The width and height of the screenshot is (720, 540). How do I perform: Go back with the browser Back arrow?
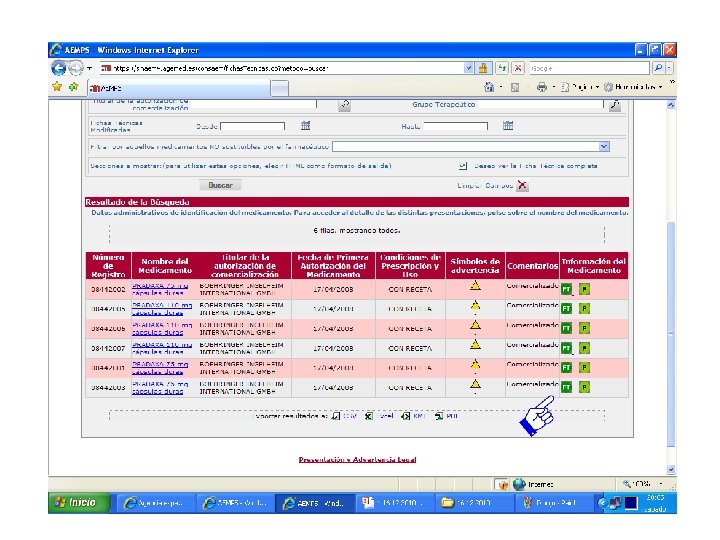point(58,68)
